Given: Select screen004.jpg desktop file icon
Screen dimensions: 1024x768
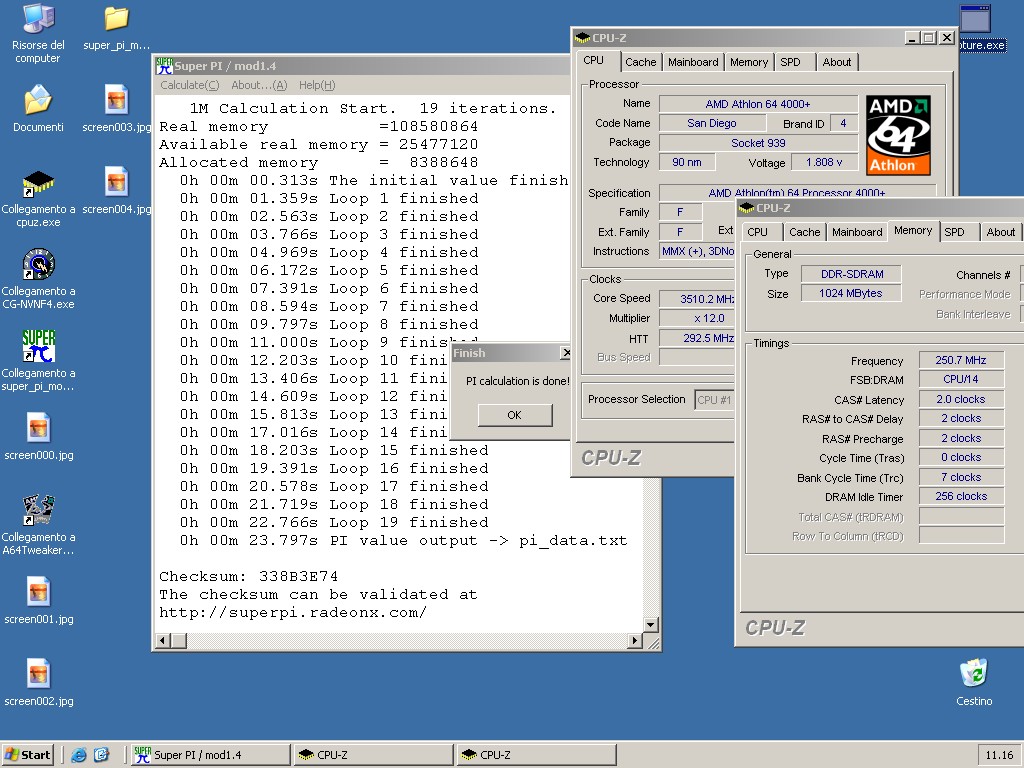Looking at the screenshot, I should (116, 182).
